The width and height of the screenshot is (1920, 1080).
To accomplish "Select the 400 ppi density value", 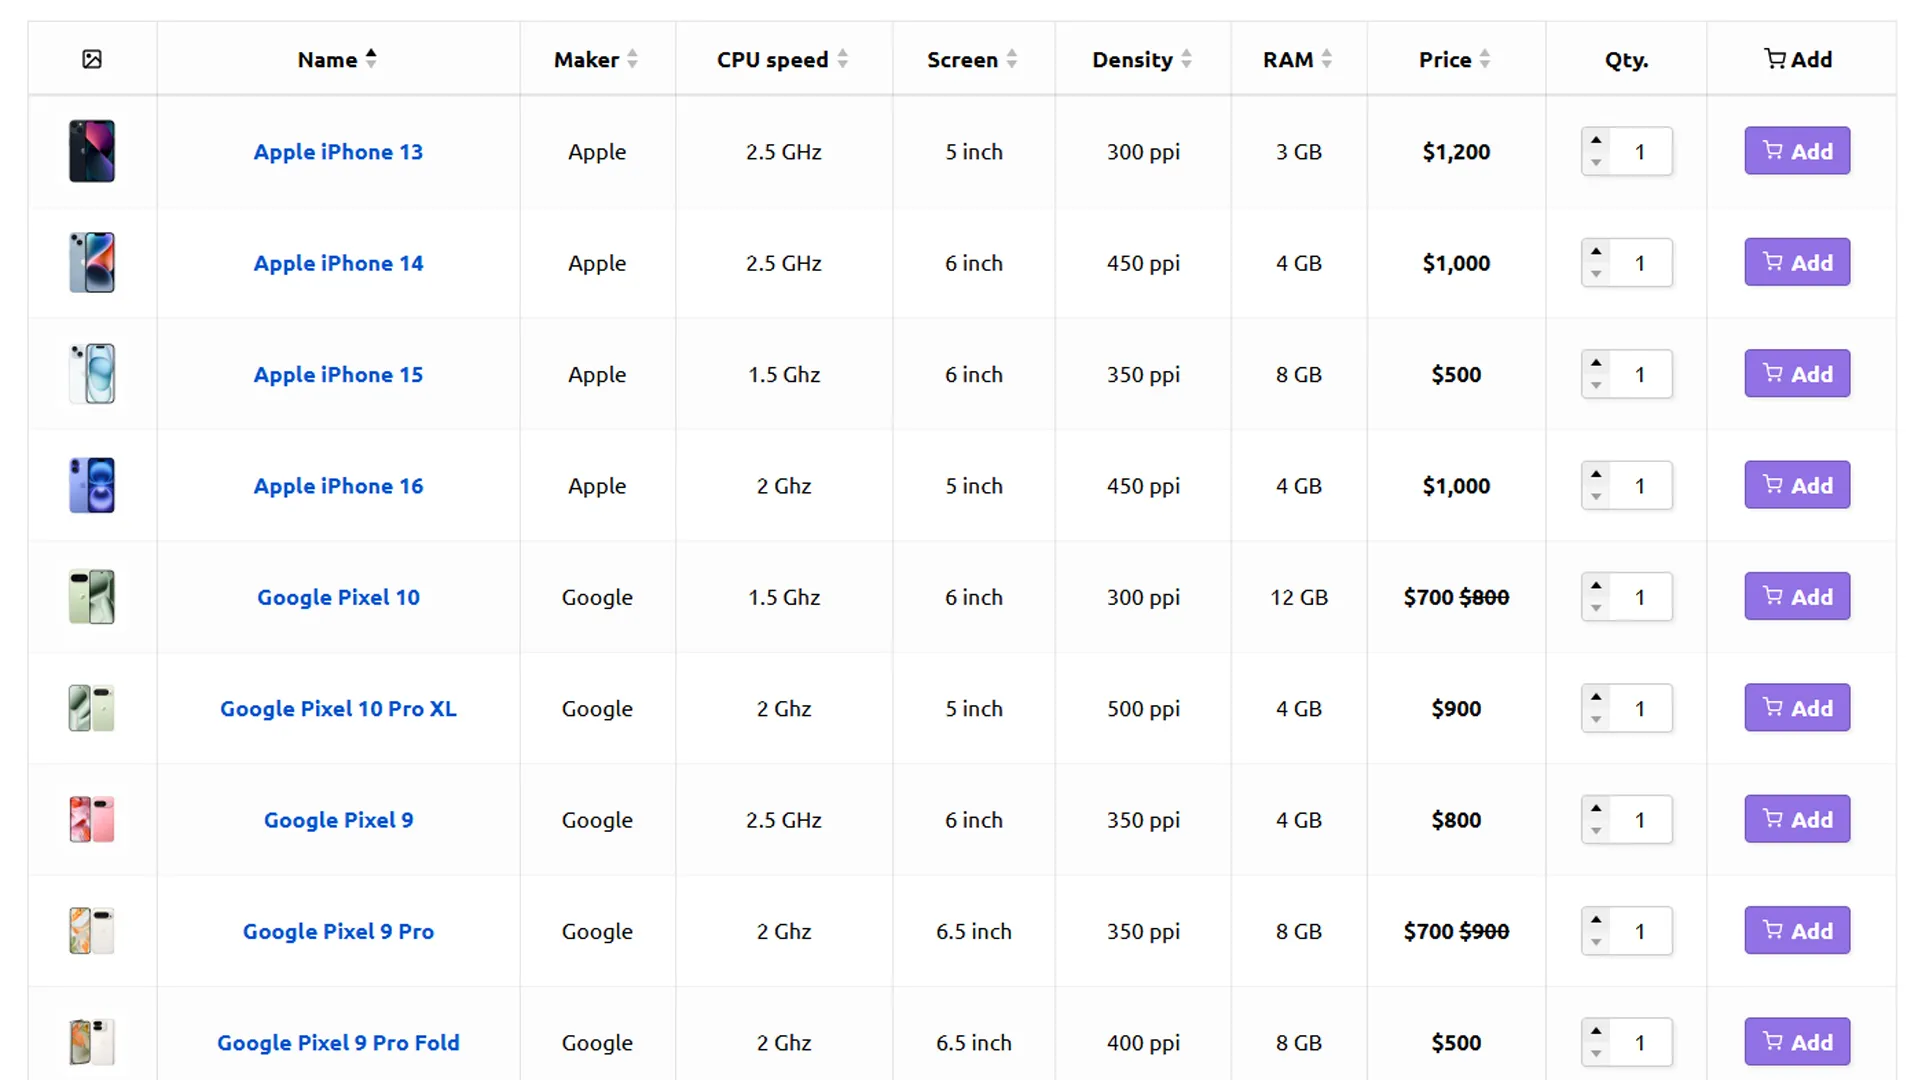I will tap(1143, 1042).
